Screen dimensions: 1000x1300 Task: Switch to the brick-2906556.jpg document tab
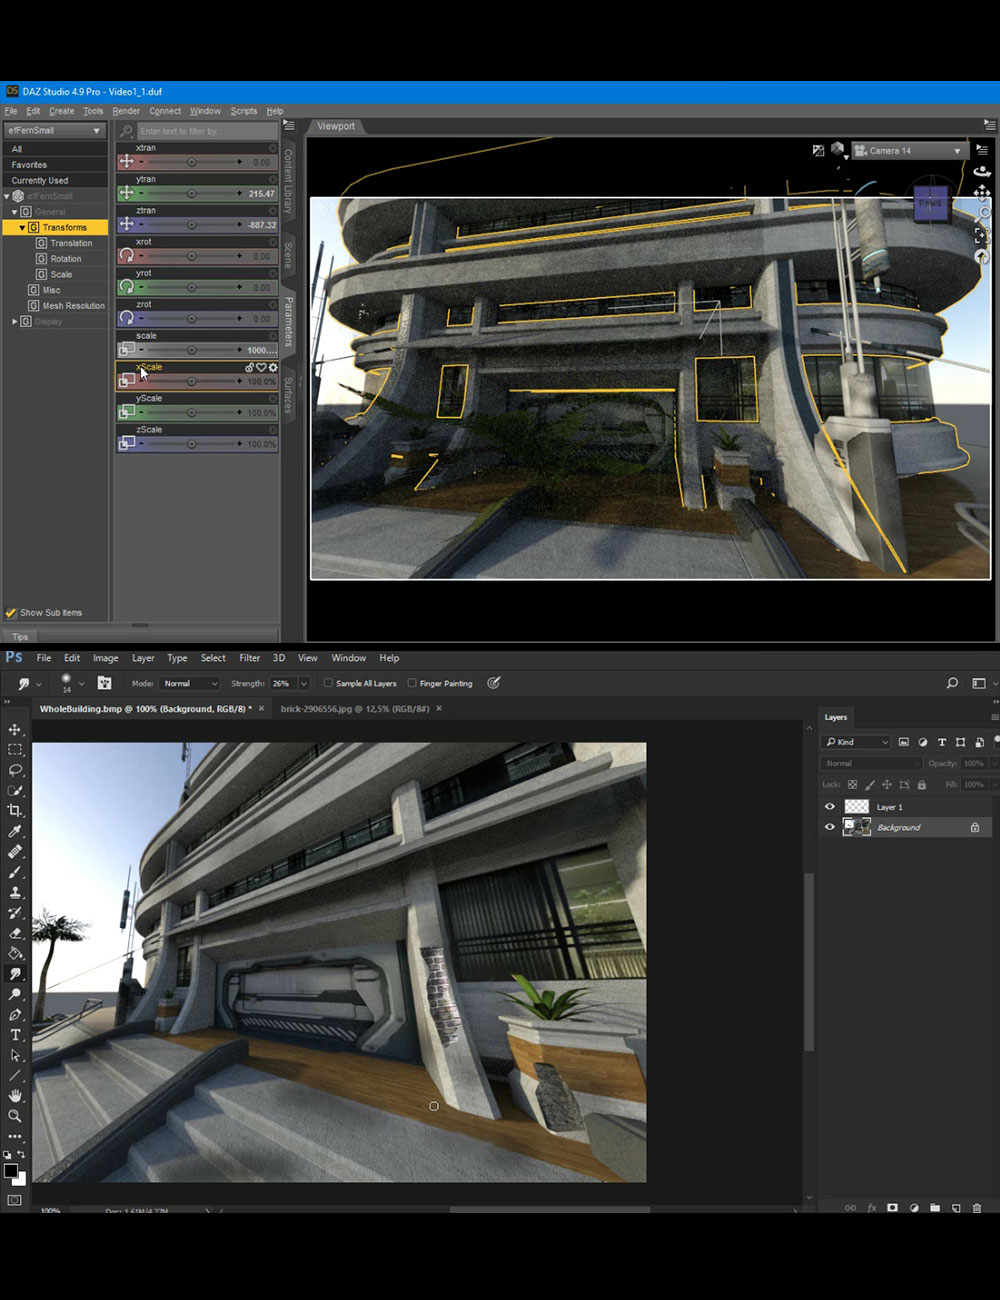tap(355, 708)
